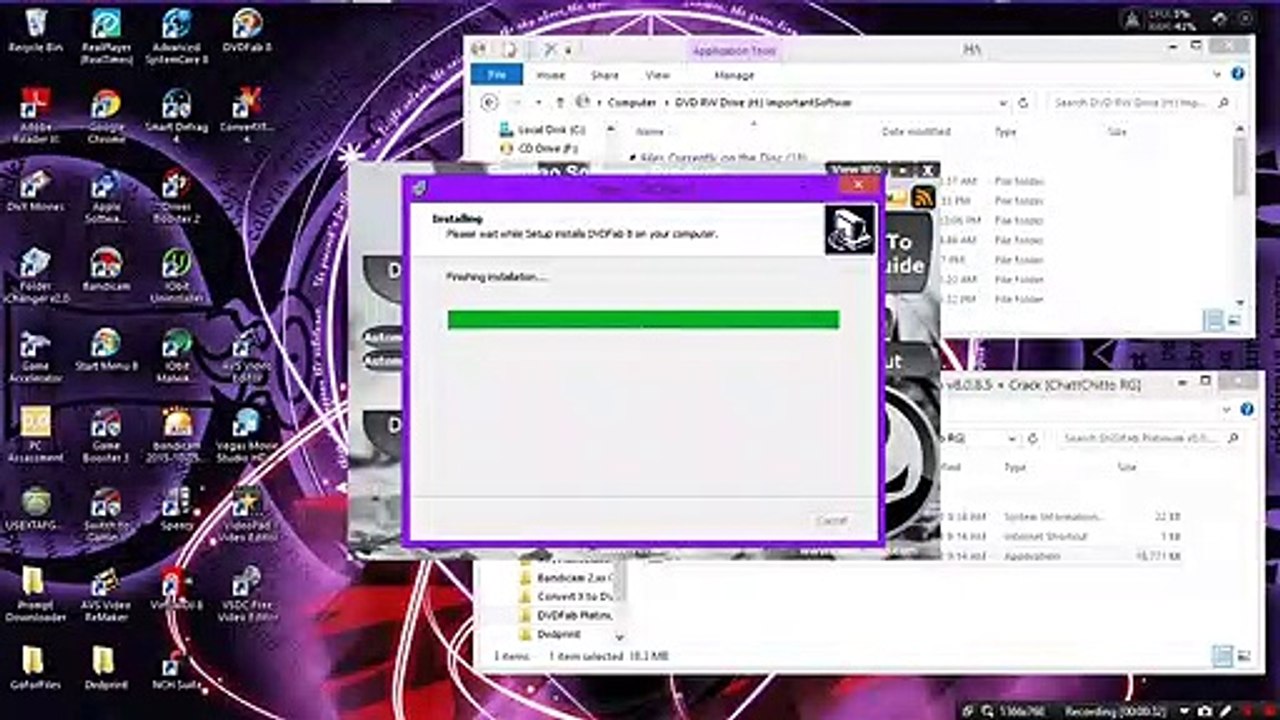Click Cancel in the DVDFab installer
Screen dimensions: 1280x720
[831, 520]
